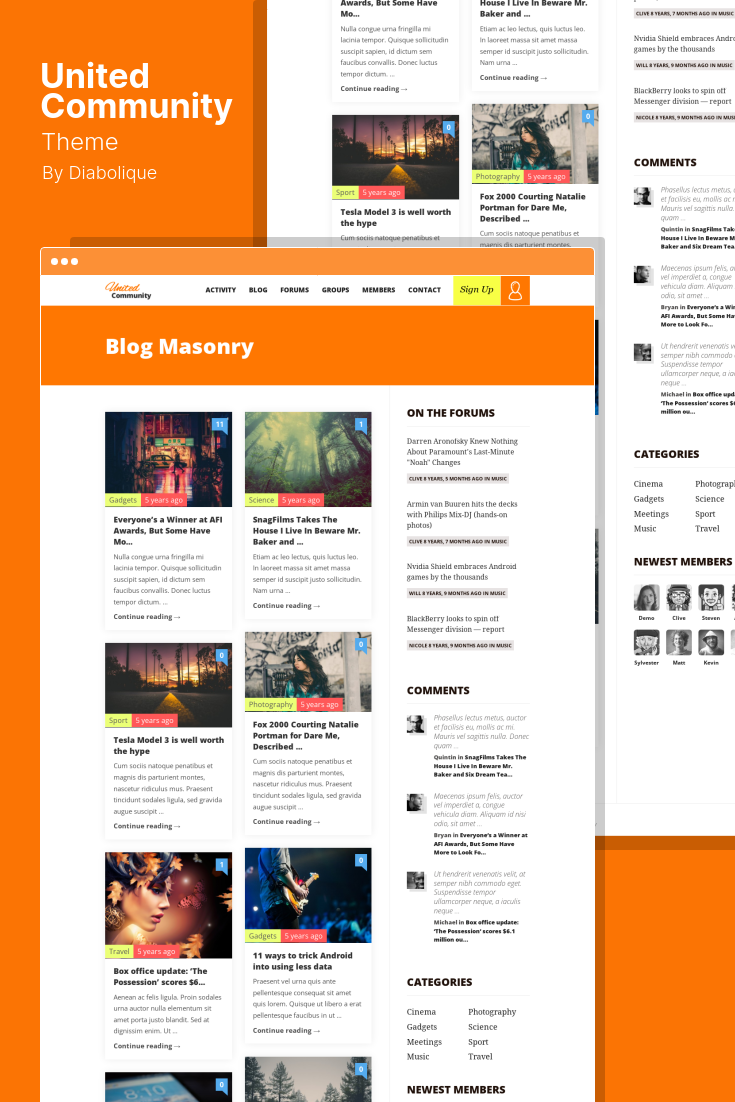
Task: Open title 'Everyone's a Winner at AFI Awards'
Action: click(168, 531)
